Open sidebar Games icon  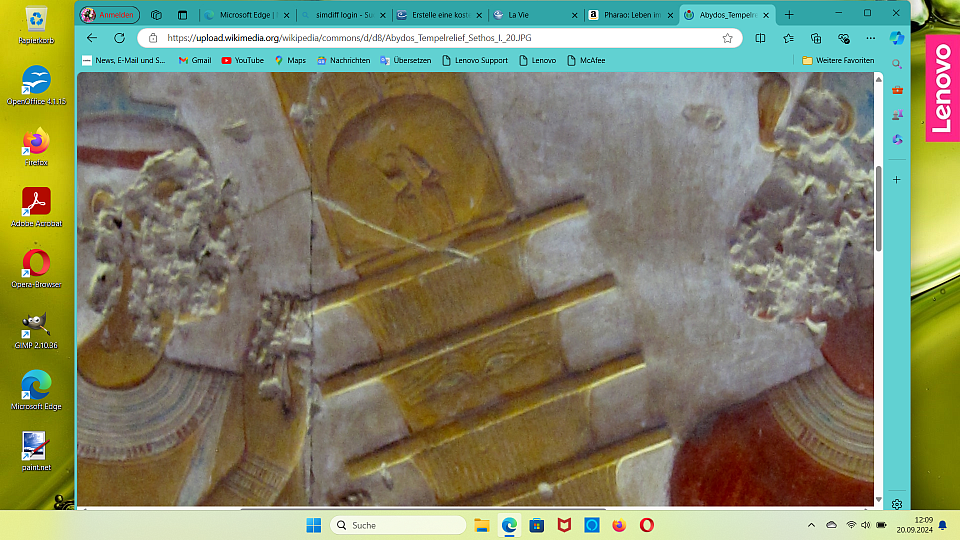click(897, 114)
